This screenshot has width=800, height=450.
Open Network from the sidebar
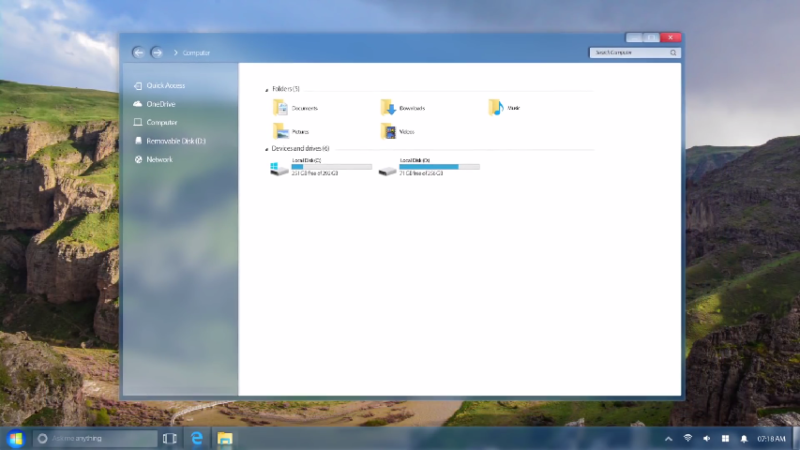159,159
